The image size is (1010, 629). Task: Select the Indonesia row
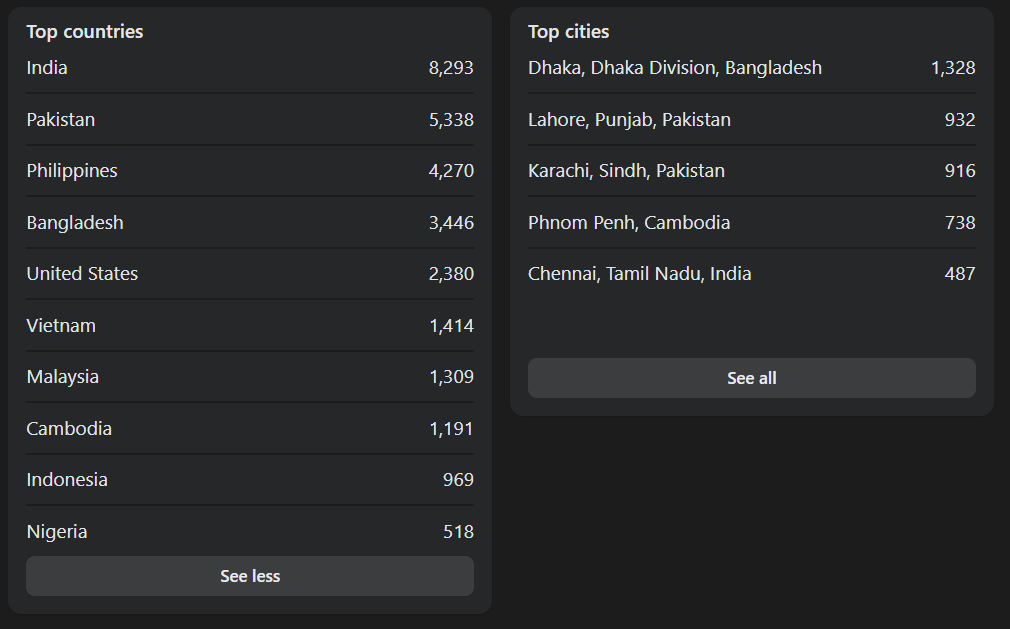tap(250, 480)
